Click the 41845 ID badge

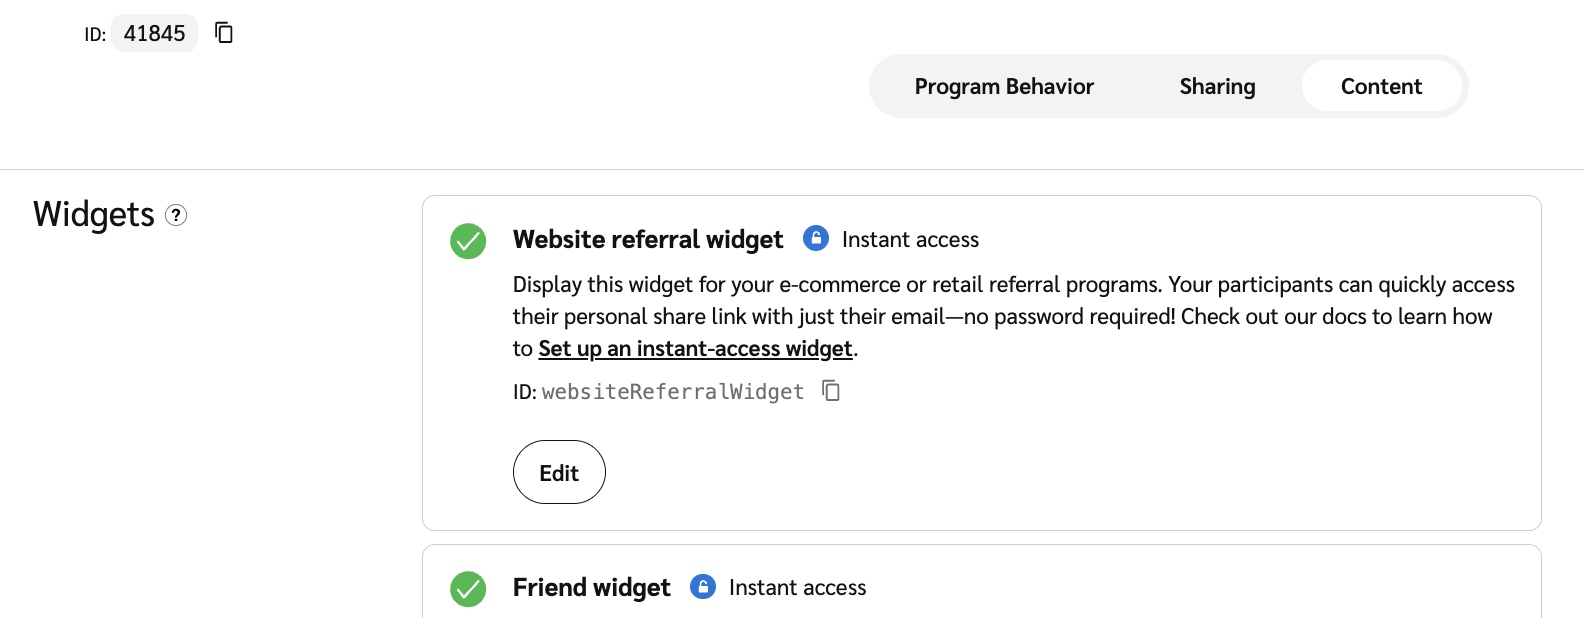[154, 33]
